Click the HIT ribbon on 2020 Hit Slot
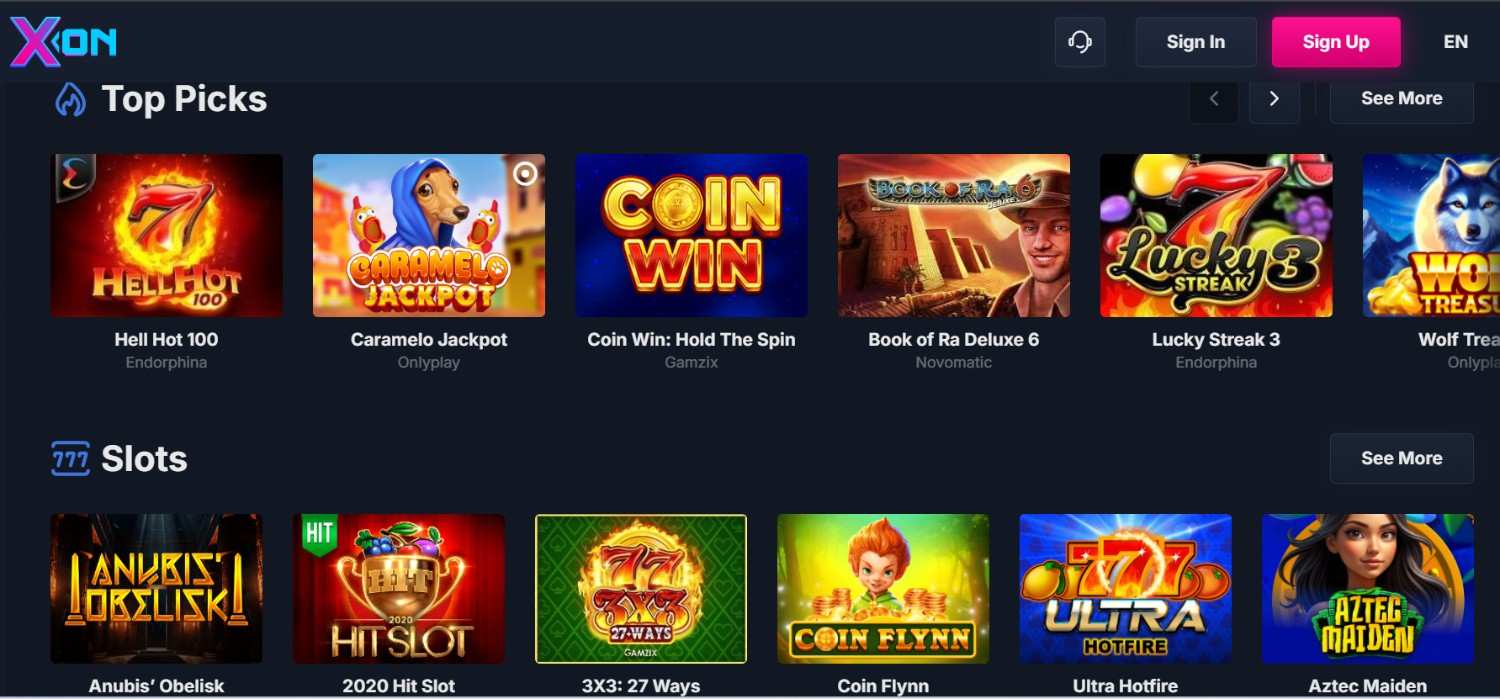 (x=319, y=535)
